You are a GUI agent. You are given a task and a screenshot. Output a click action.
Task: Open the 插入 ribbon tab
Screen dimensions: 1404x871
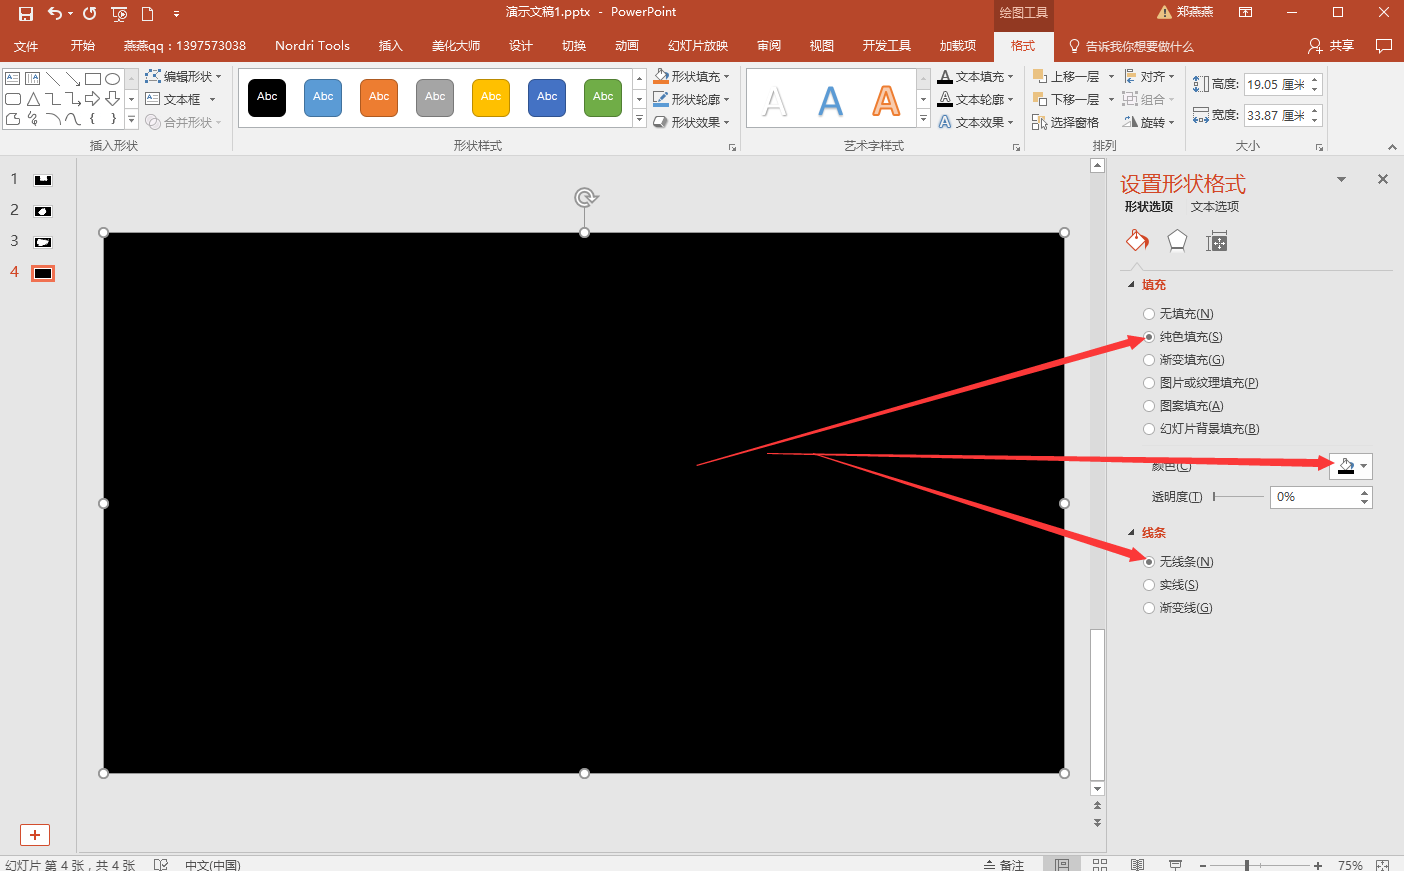click(x=390, y=46)
